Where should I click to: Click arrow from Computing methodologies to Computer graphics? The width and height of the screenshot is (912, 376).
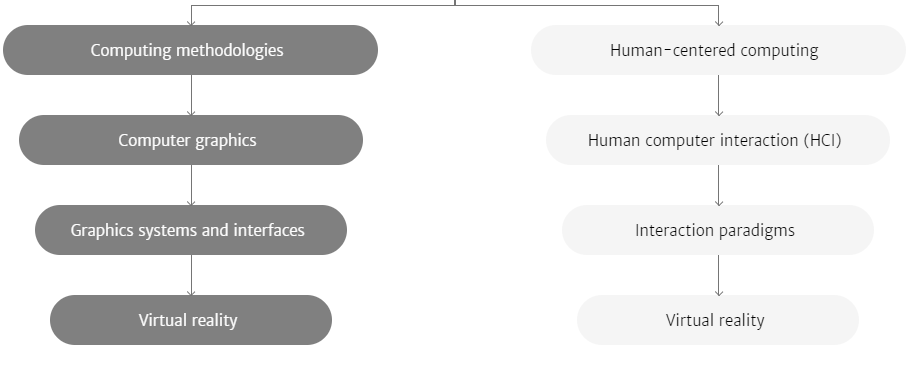point(191,95)
